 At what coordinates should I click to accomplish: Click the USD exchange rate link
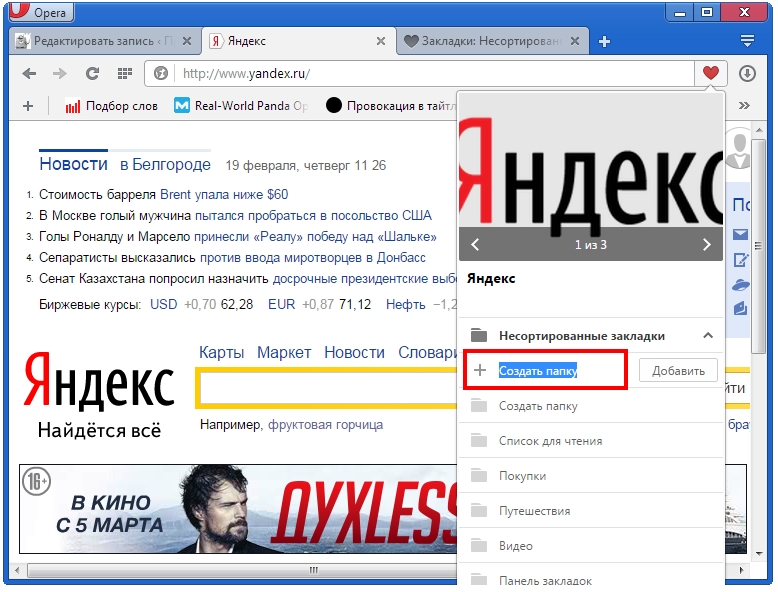click(164, 304)
